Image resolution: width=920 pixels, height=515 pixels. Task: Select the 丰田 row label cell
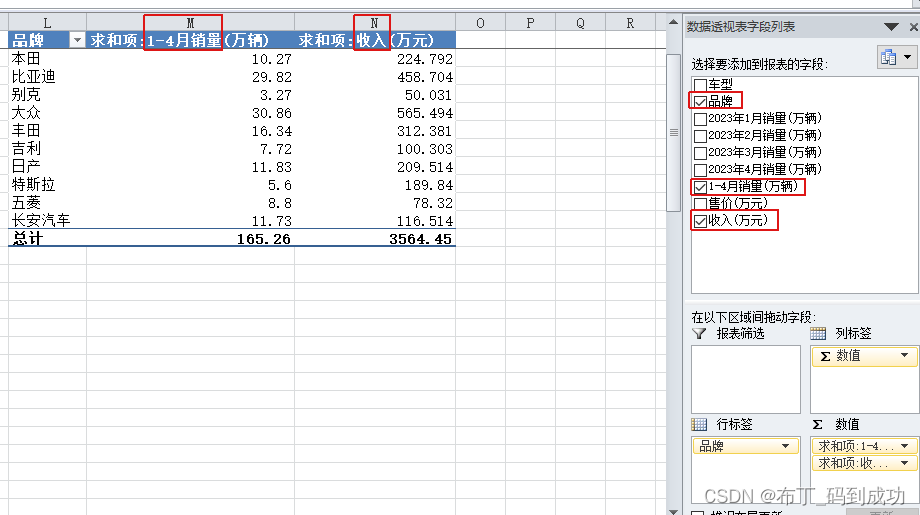click(47, 131)
